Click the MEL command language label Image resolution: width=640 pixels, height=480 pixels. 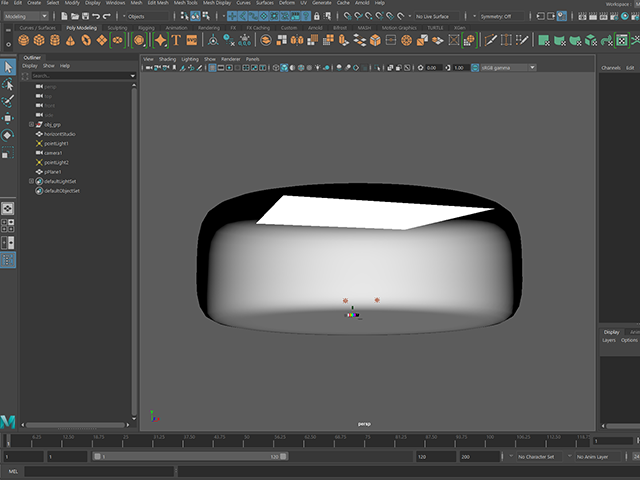(13, 471)
